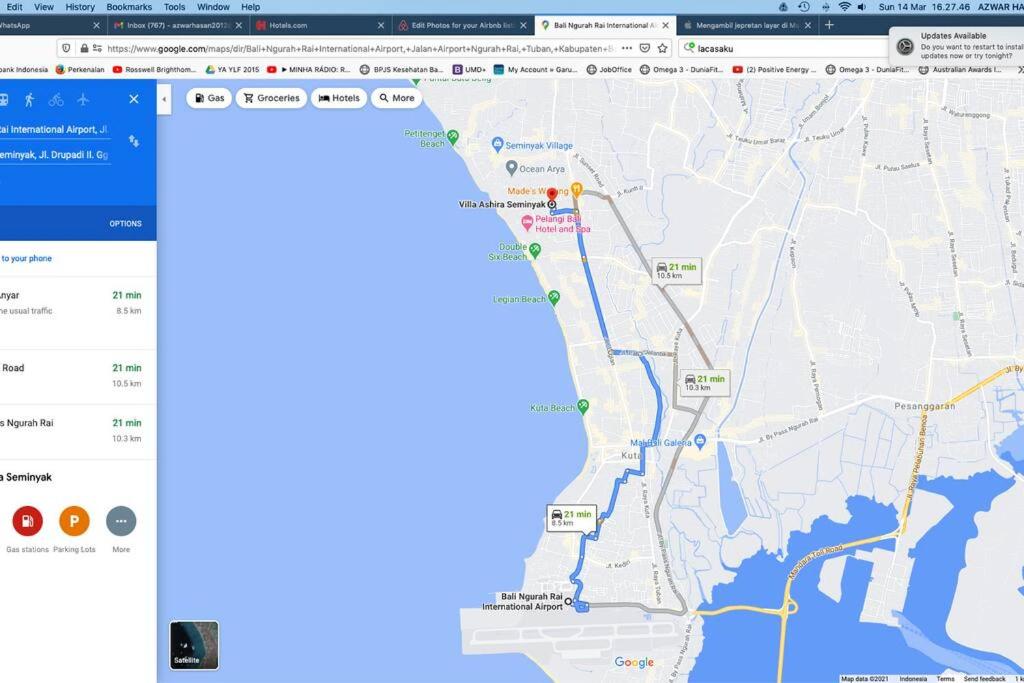Image resolution: width=1024 pixels, height=683 pixels.
Task: Find Parking Lots near destination
Action: [x=74, y=521]
